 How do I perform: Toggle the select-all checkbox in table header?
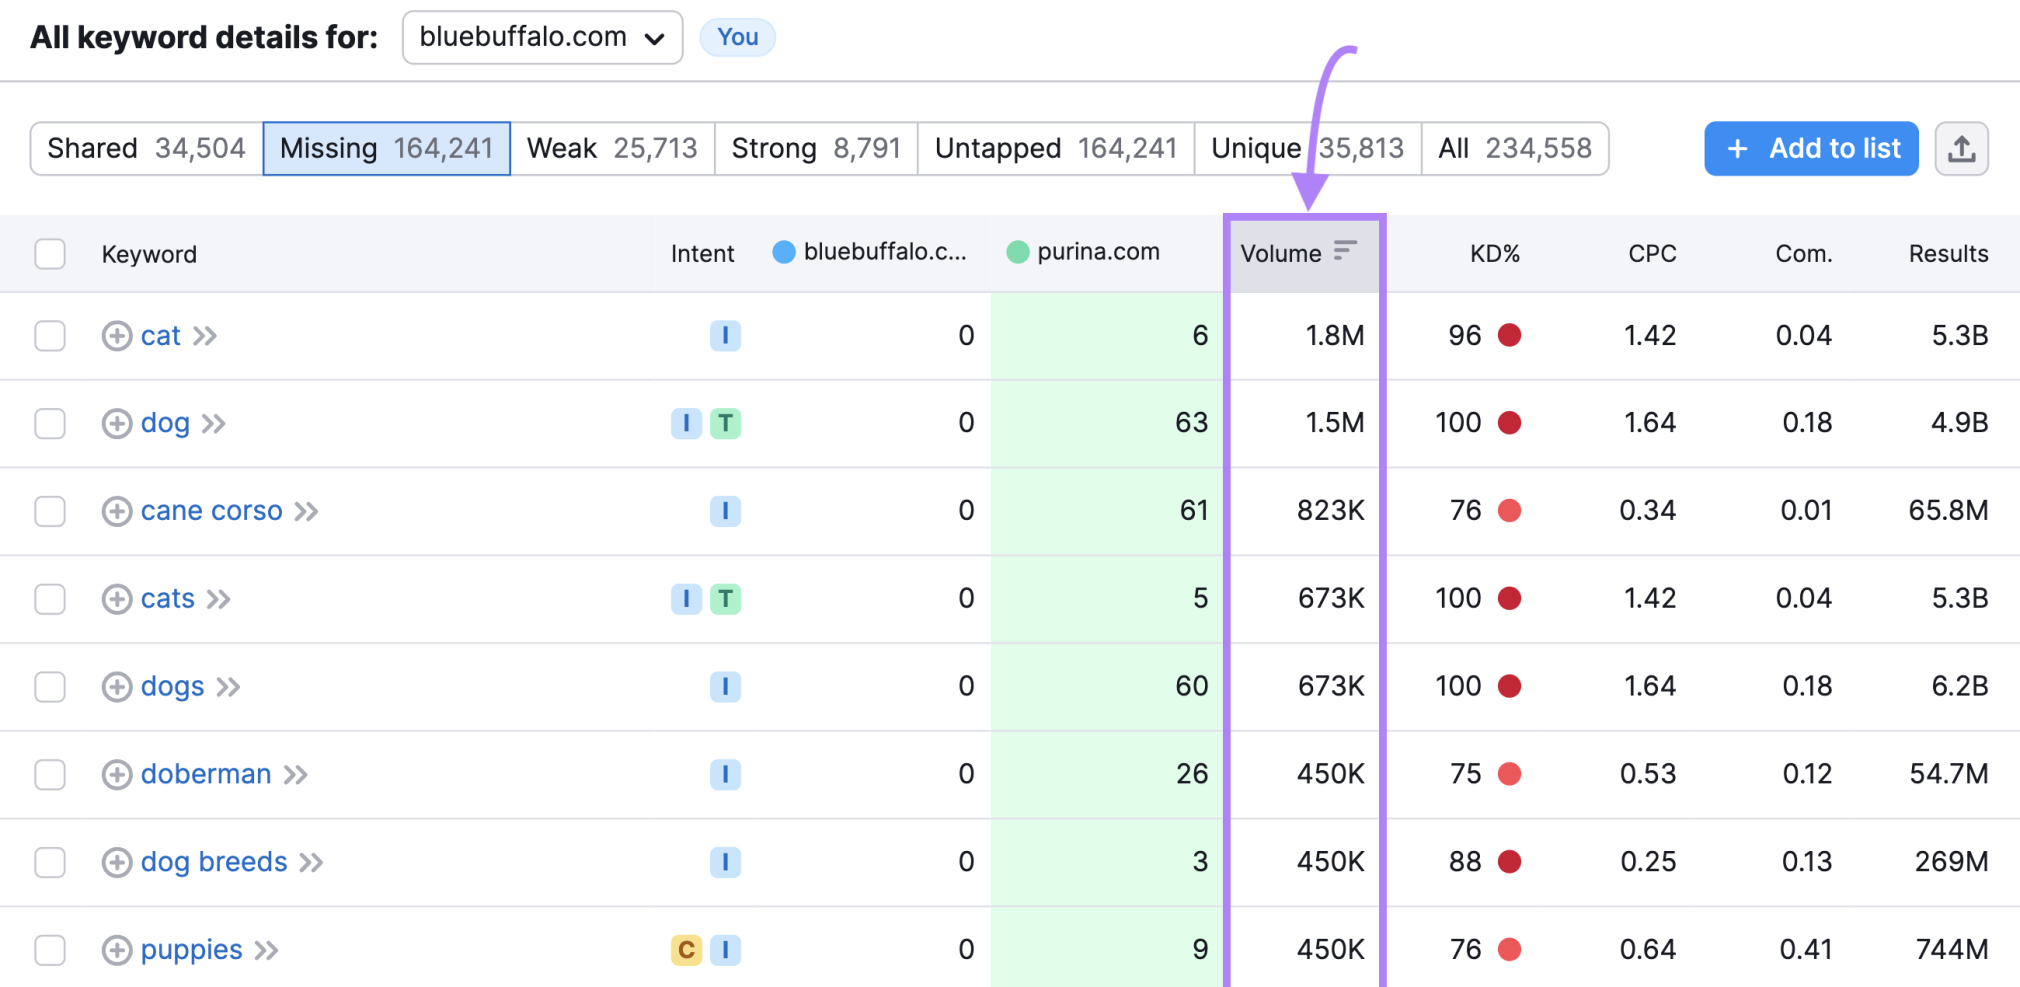tap(50, 254)
